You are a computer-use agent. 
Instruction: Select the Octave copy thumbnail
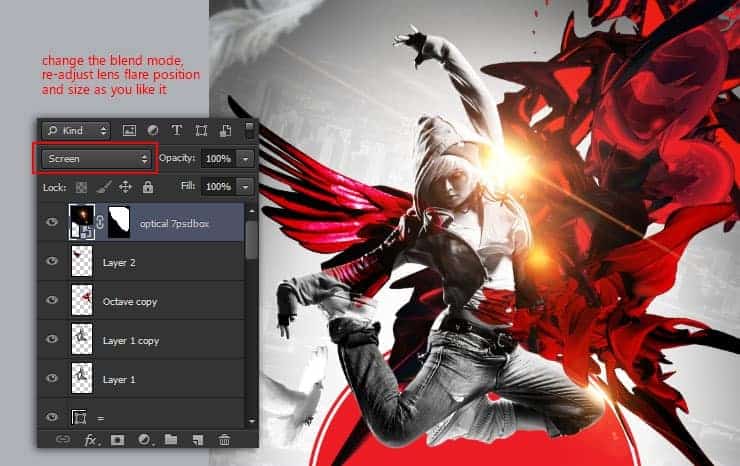[x=82, y=300]
